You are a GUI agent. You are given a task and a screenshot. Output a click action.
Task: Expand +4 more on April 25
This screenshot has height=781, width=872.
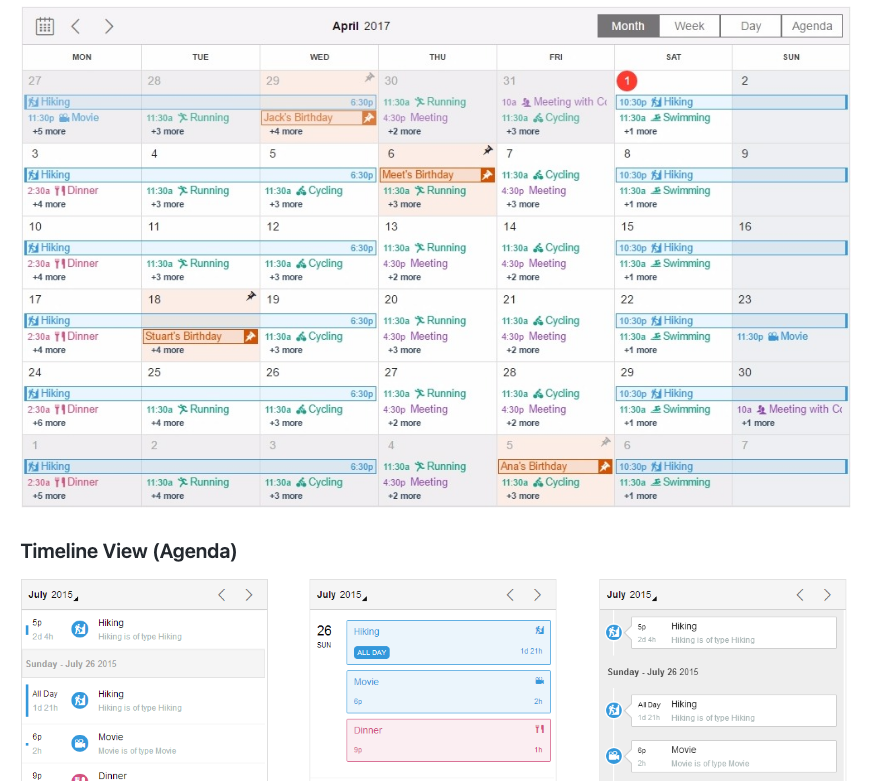pos(167,423)
